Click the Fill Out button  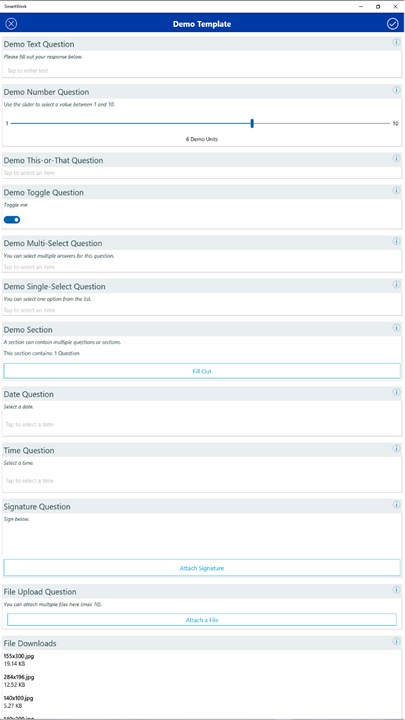pyautogui.click(x=202, y=371)
